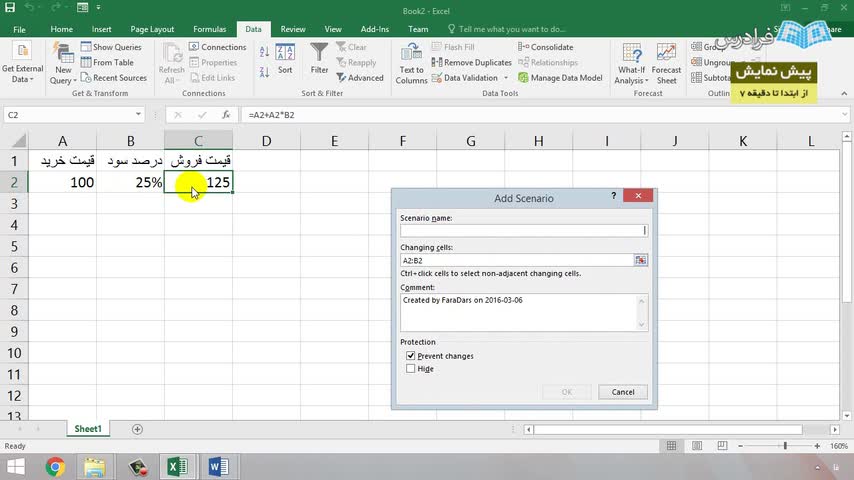854x480 pixels.
Task: Click the Select All corner triangle
Action: click(18, 141)
